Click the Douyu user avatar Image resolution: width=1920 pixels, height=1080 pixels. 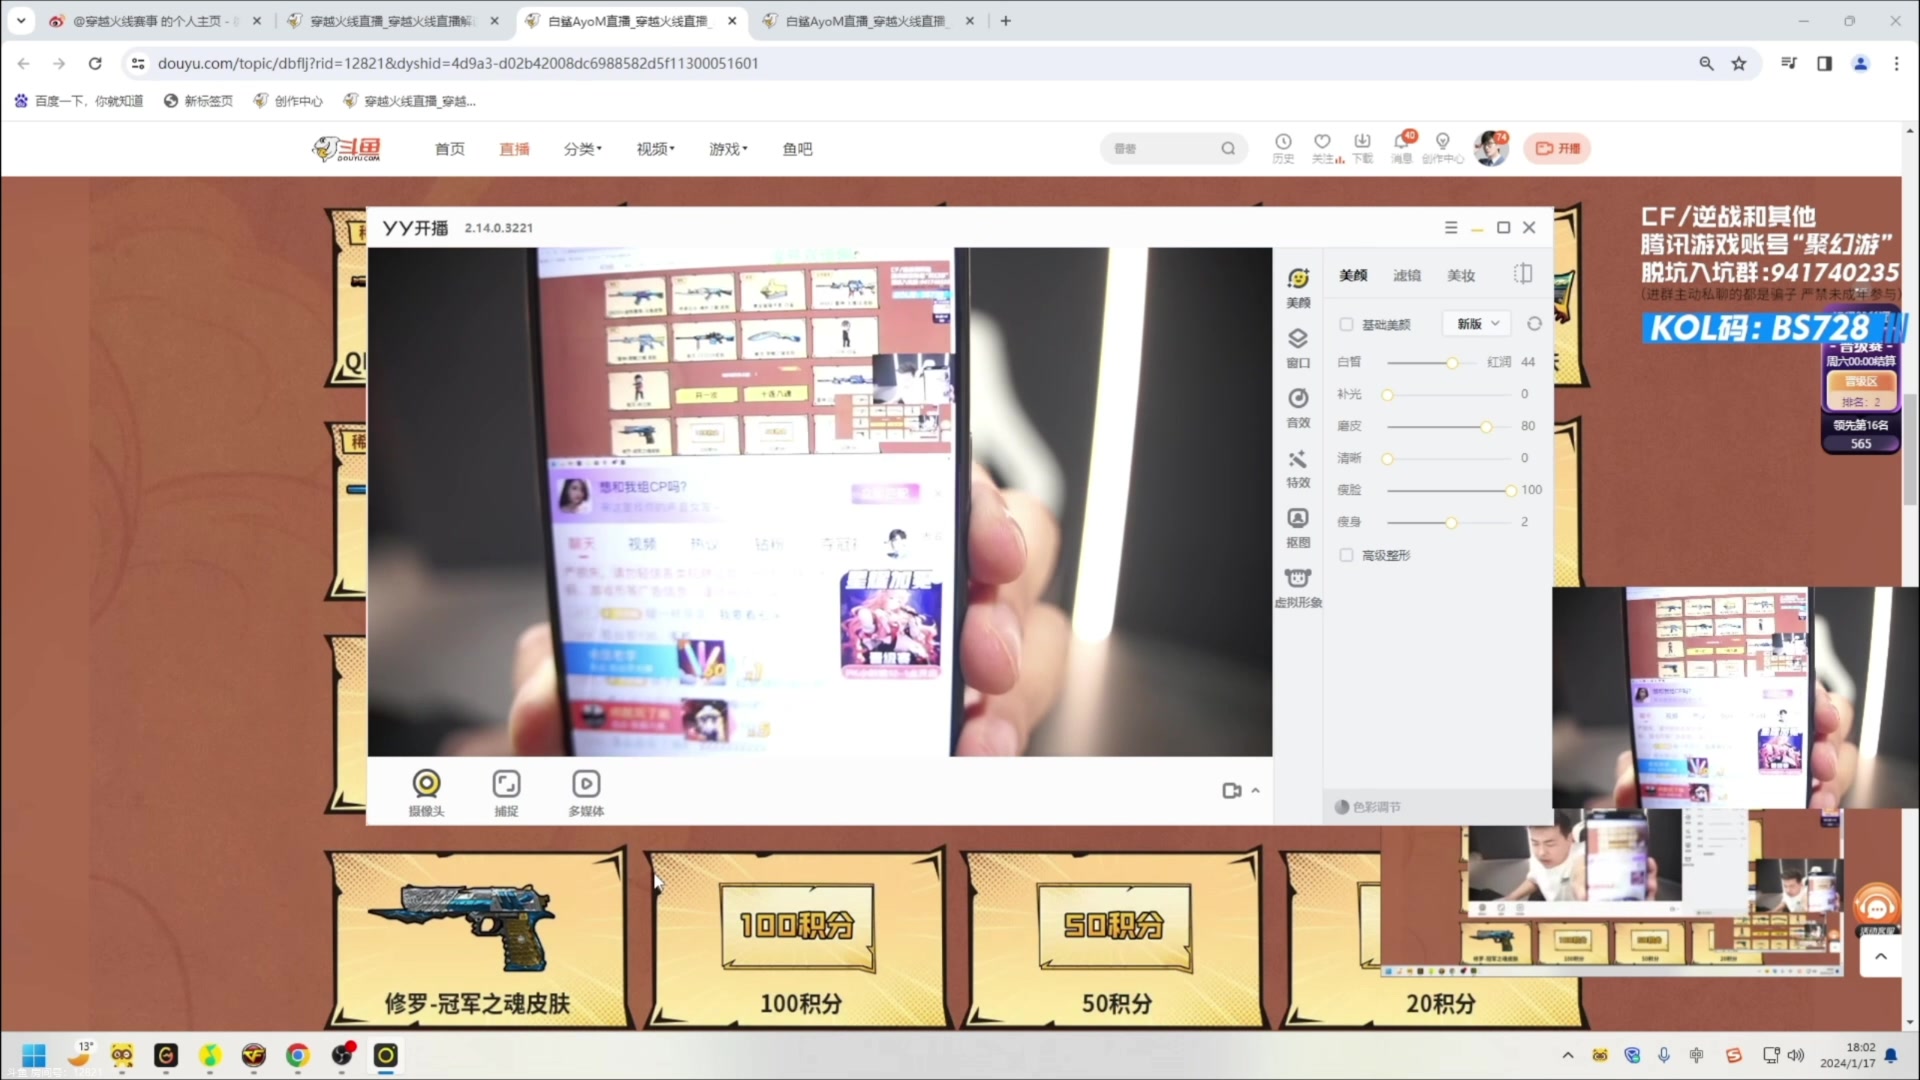point(1491,149)
